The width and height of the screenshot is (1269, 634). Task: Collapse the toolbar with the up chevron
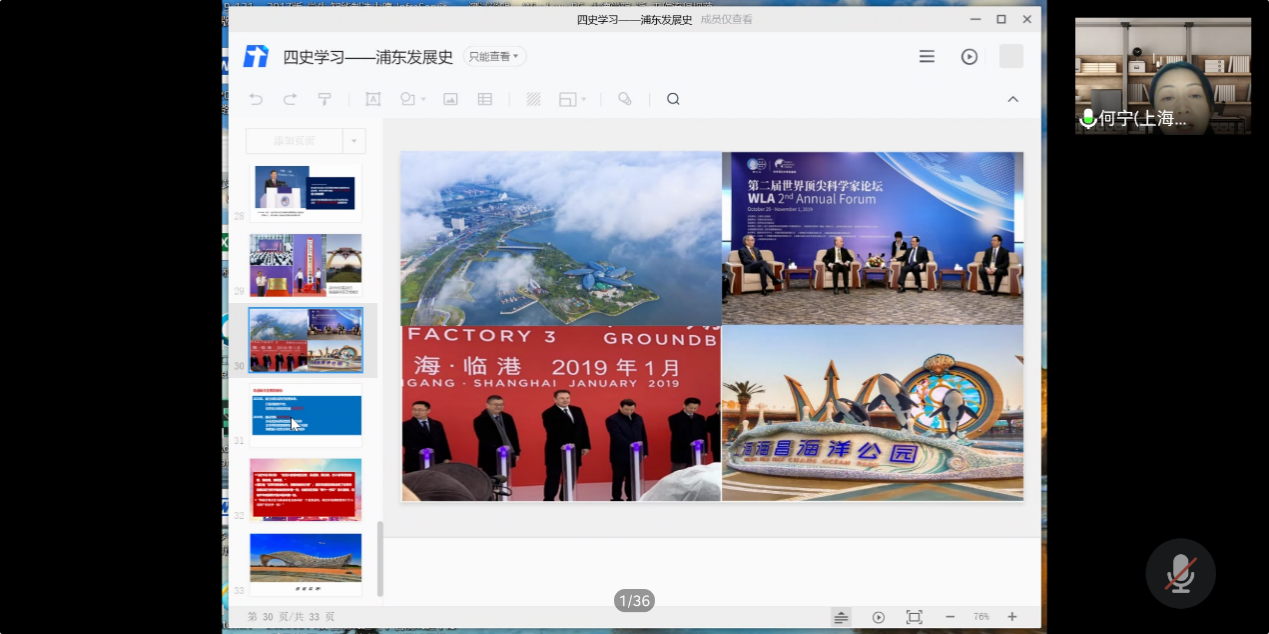[1013, 99]
